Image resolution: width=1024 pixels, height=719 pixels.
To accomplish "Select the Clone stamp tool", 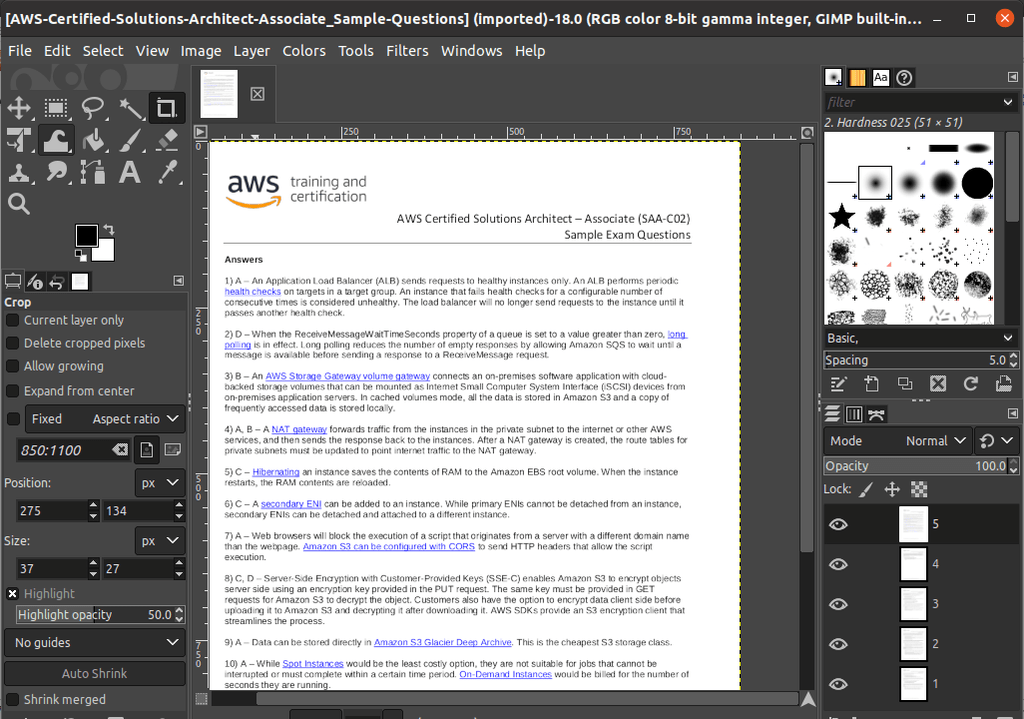I will pos(19,172).
